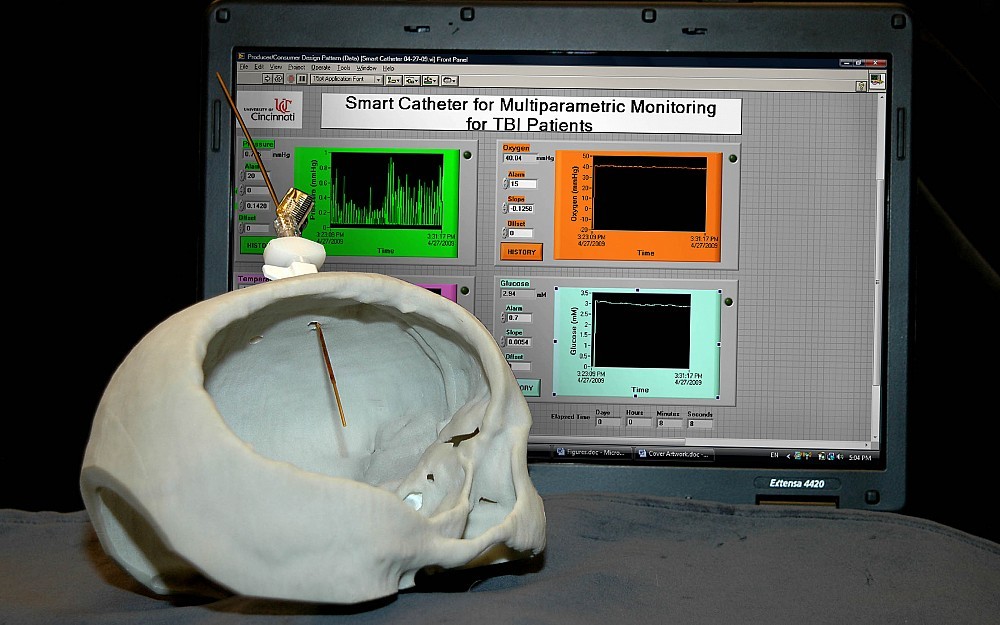Click the LabVIEW title bar icon

242,56
